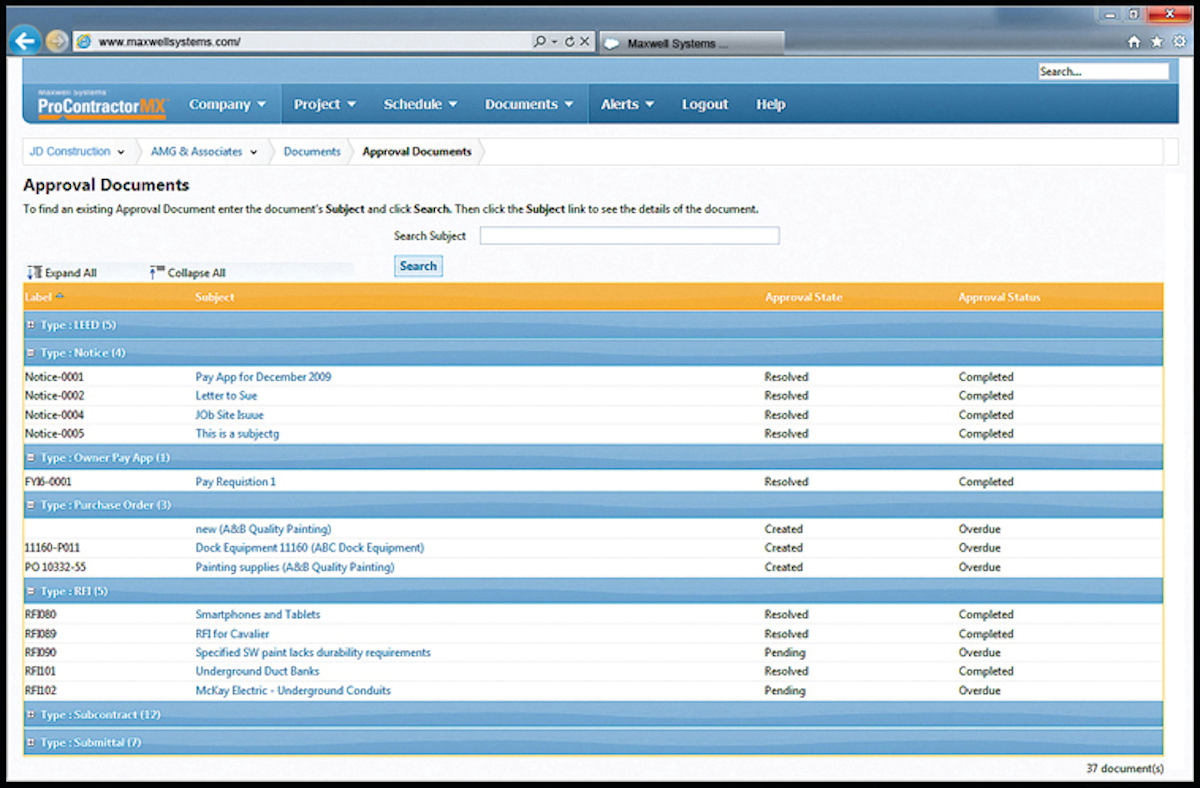
Task: Expand the Type: Subcontract group
Action: (31, 714)
